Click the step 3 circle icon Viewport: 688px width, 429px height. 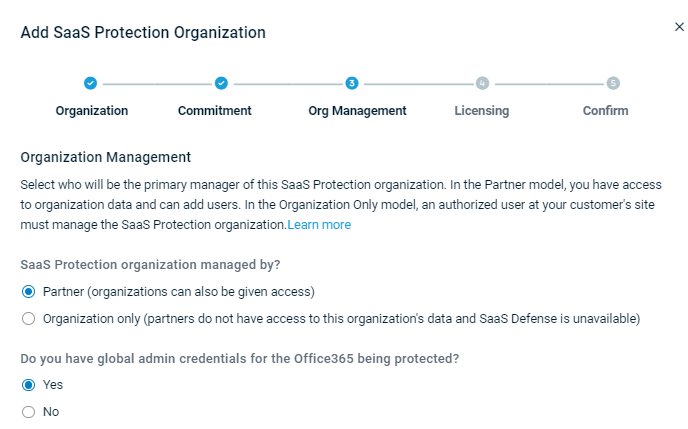(351, 83)
